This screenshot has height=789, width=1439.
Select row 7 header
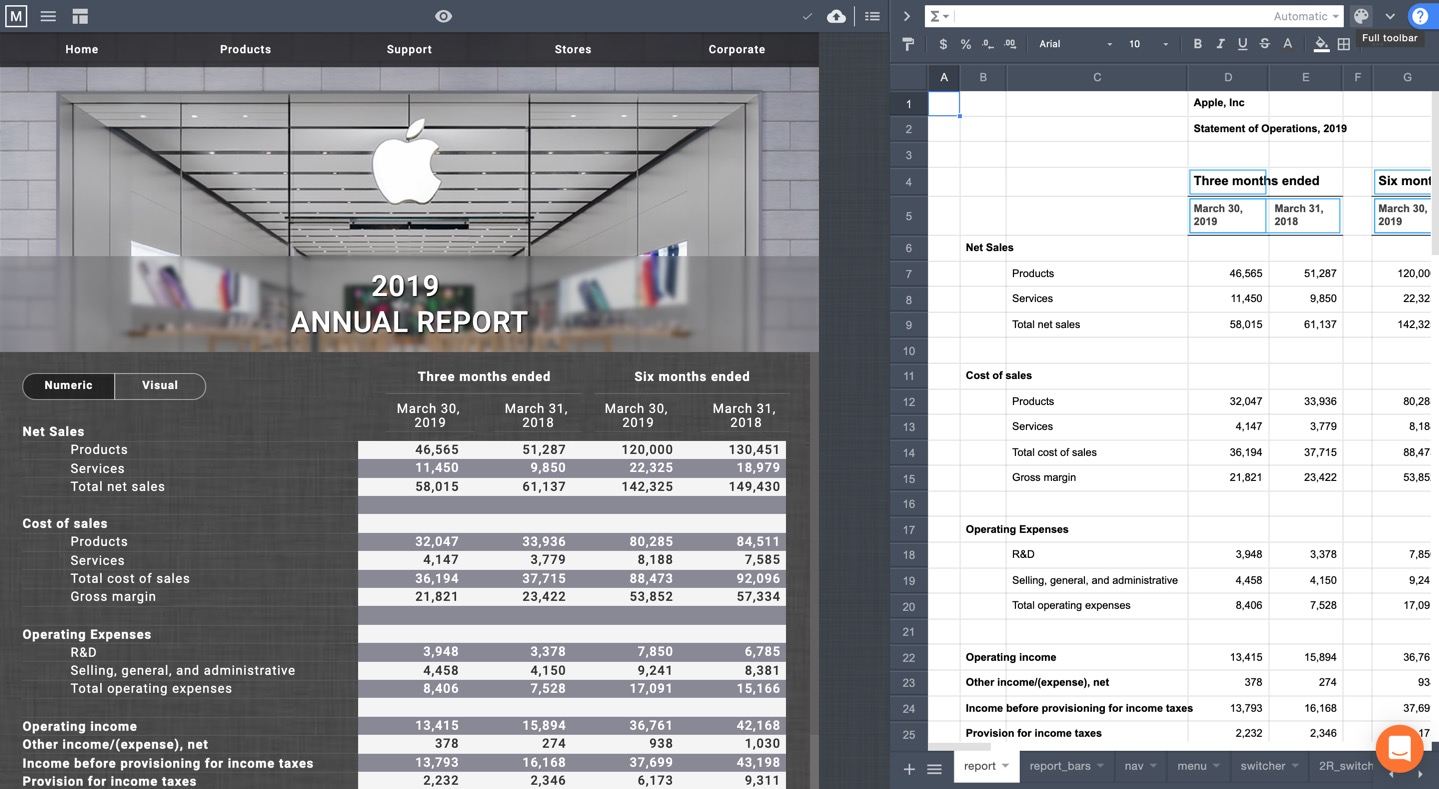909,273
